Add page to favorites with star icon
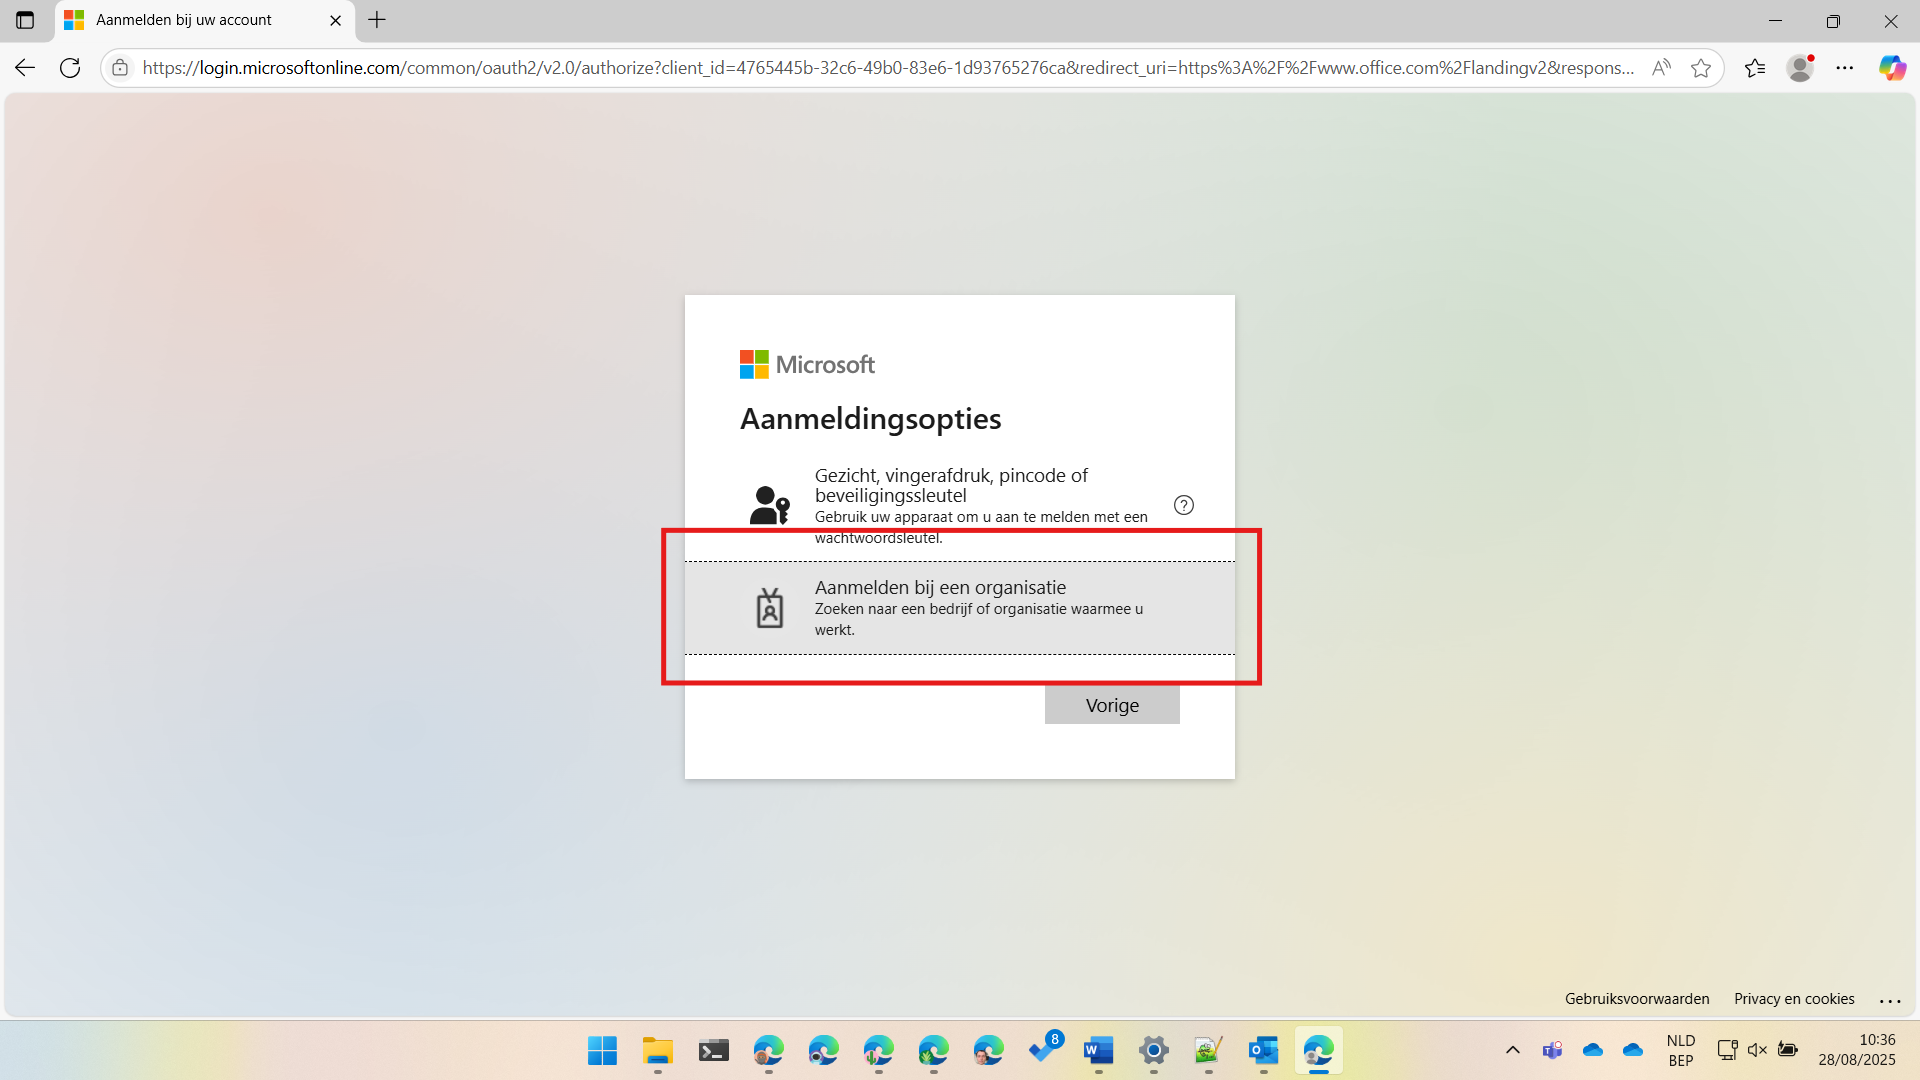Image resolution: width=1920 pixels, height=1080 pixels. pyautogui.click(x=1701, y=68)
